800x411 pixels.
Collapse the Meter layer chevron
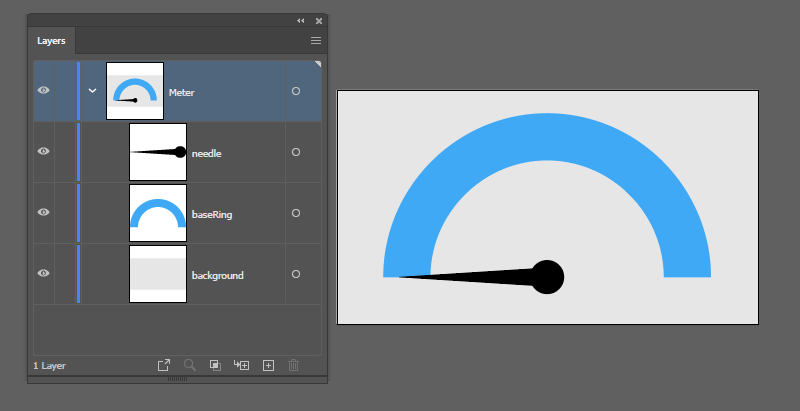pos(92,91)
